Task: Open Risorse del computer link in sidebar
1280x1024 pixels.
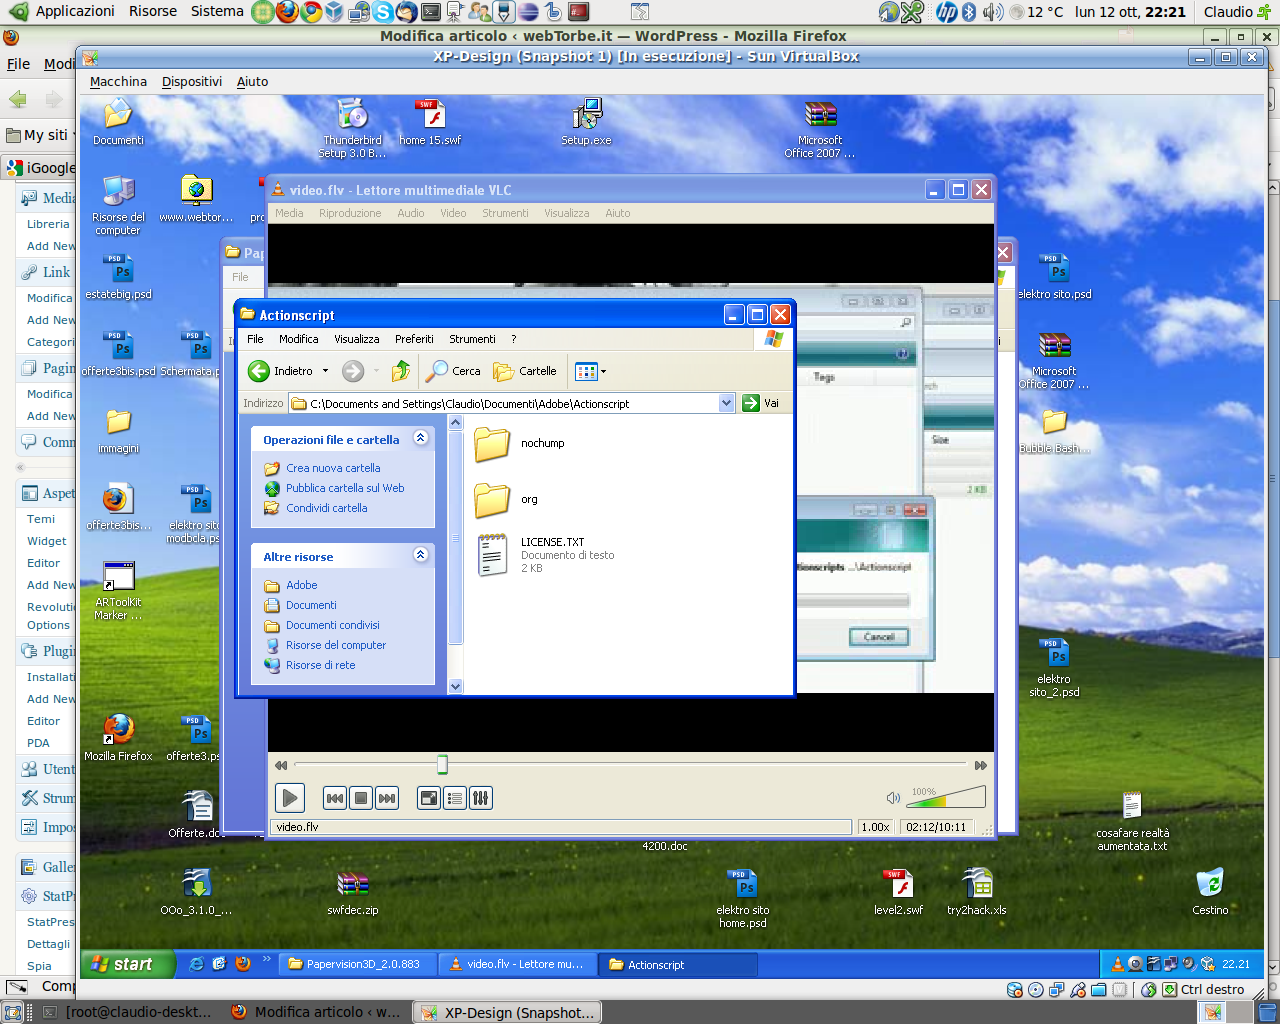Action: pyautogui.click(x=336, y=645)
